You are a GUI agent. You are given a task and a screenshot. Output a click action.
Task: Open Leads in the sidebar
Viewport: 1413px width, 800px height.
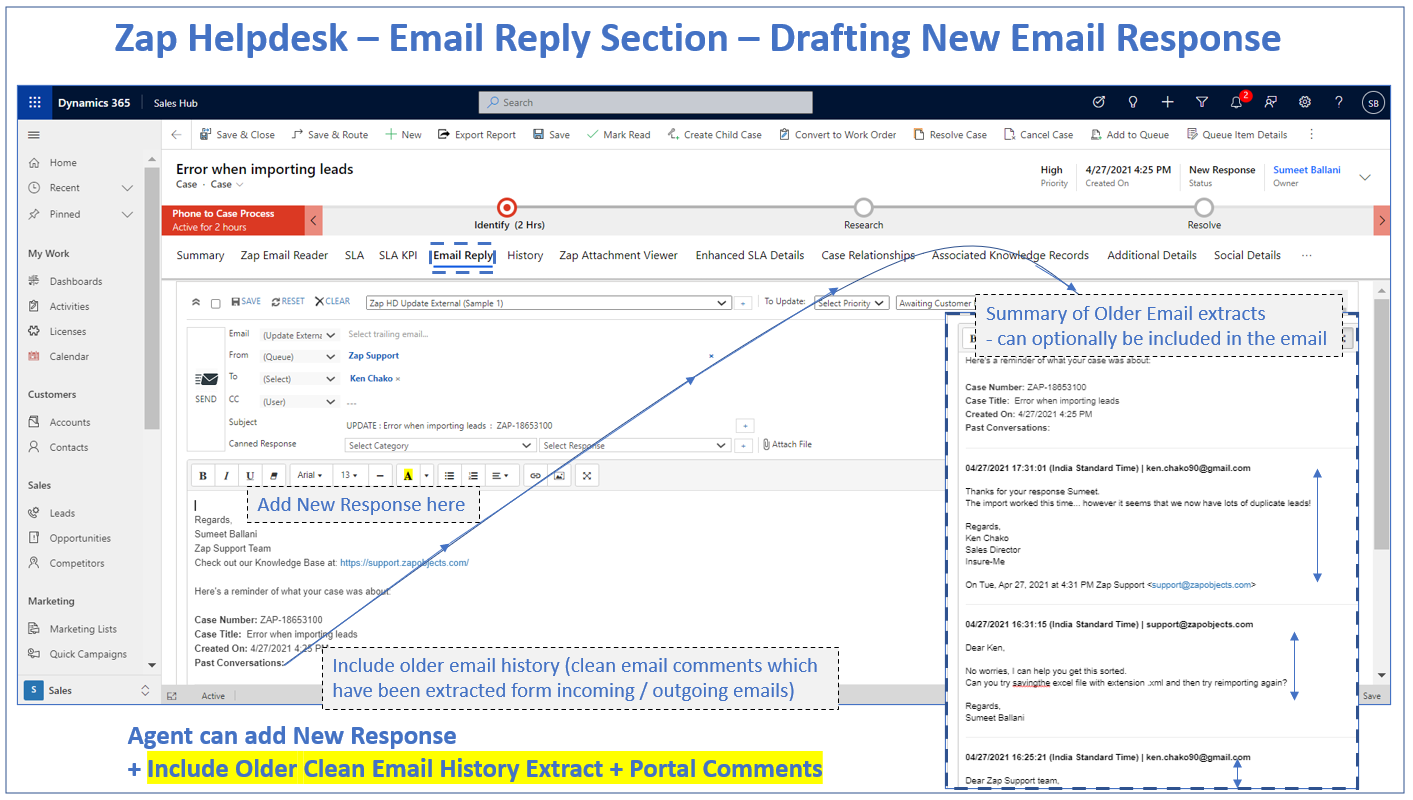[62, 513]
